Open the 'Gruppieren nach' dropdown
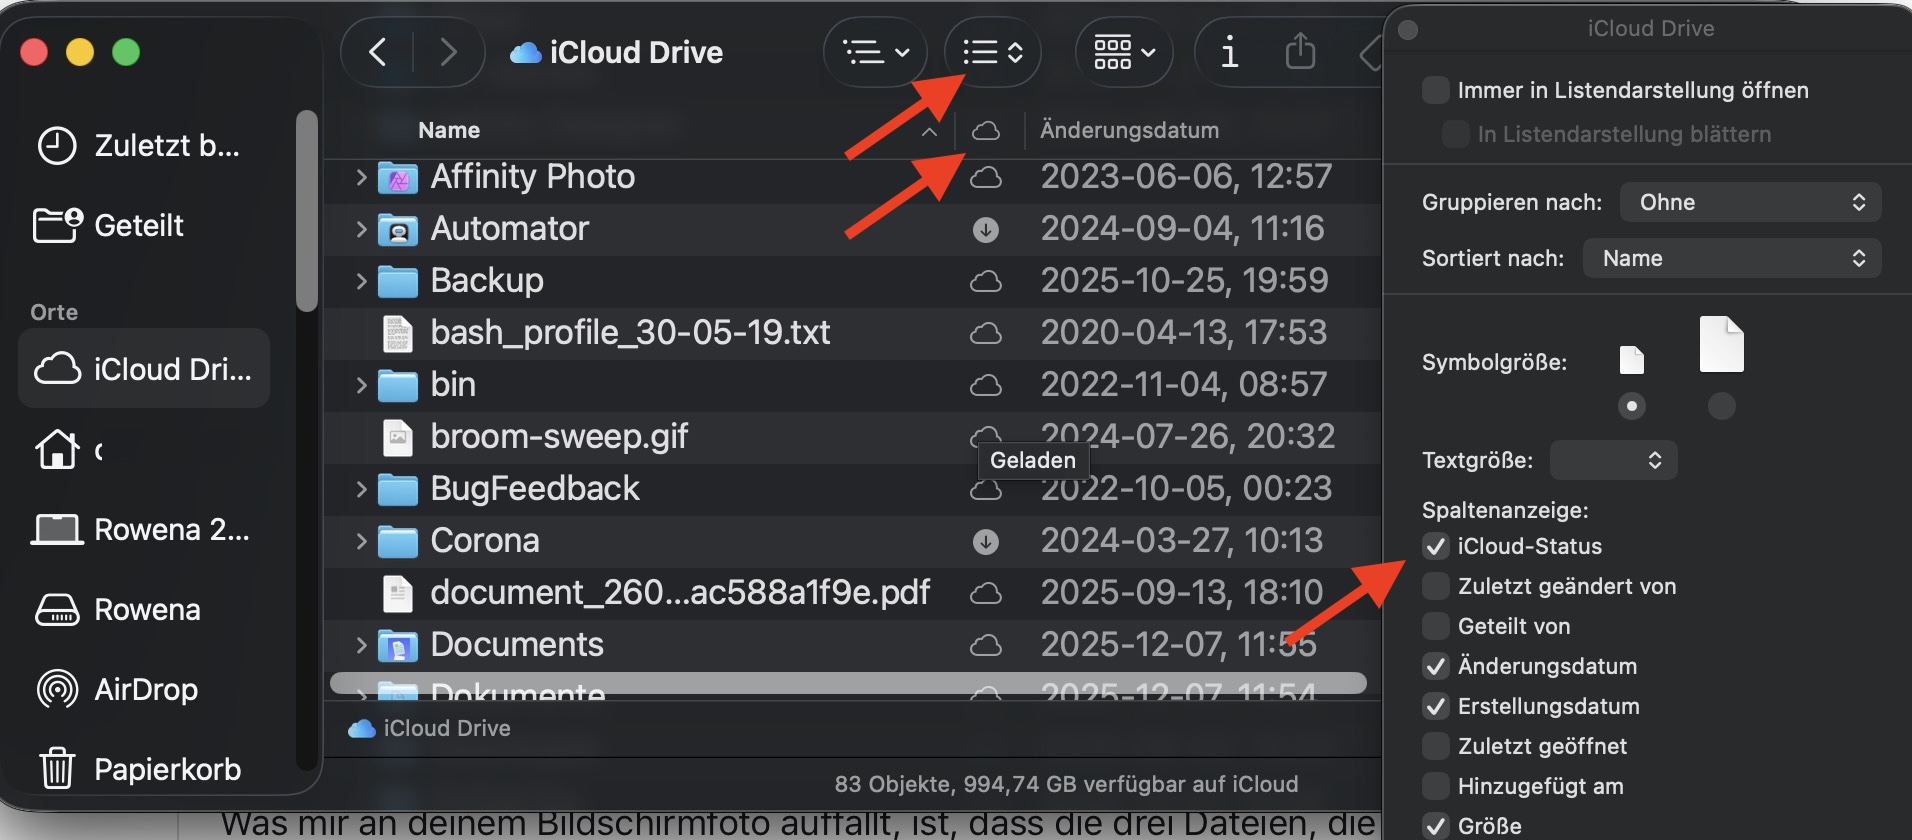This screenshot has width=1912, height=840. click(x=1750, y=202)
